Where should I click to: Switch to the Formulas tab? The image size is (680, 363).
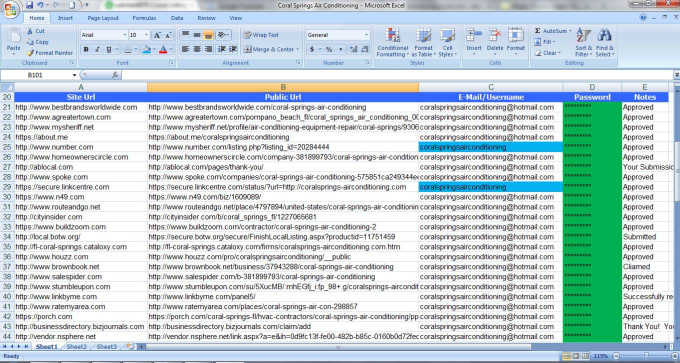[144, 18]
